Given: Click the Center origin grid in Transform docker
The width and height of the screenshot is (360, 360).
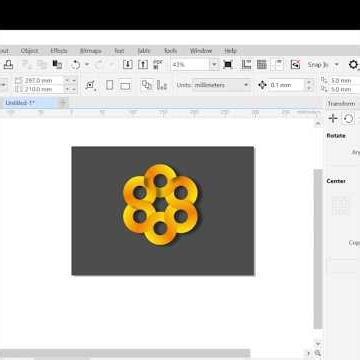Looking at the screenshot, I should (341, 206).
